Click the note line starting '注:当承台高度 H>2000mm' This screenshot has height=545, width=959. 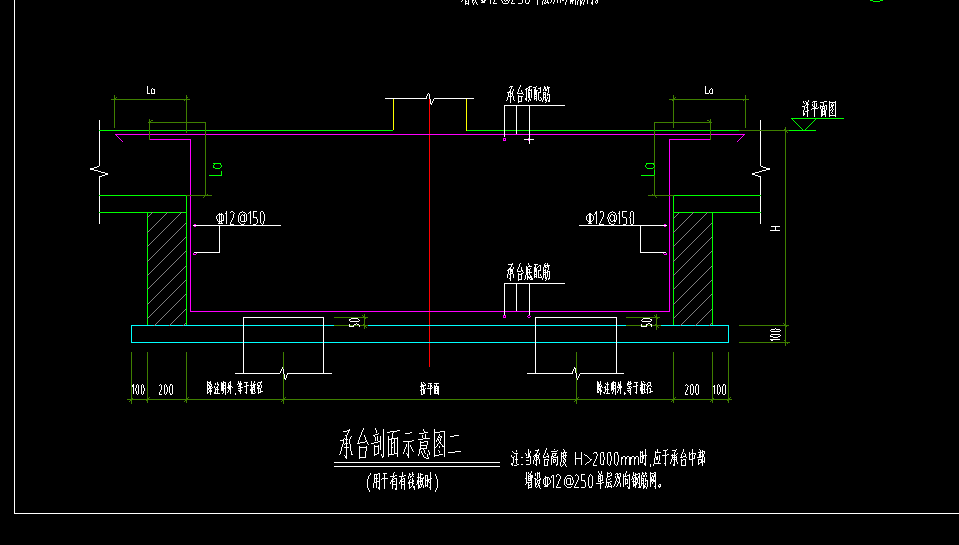click(608, 458)
